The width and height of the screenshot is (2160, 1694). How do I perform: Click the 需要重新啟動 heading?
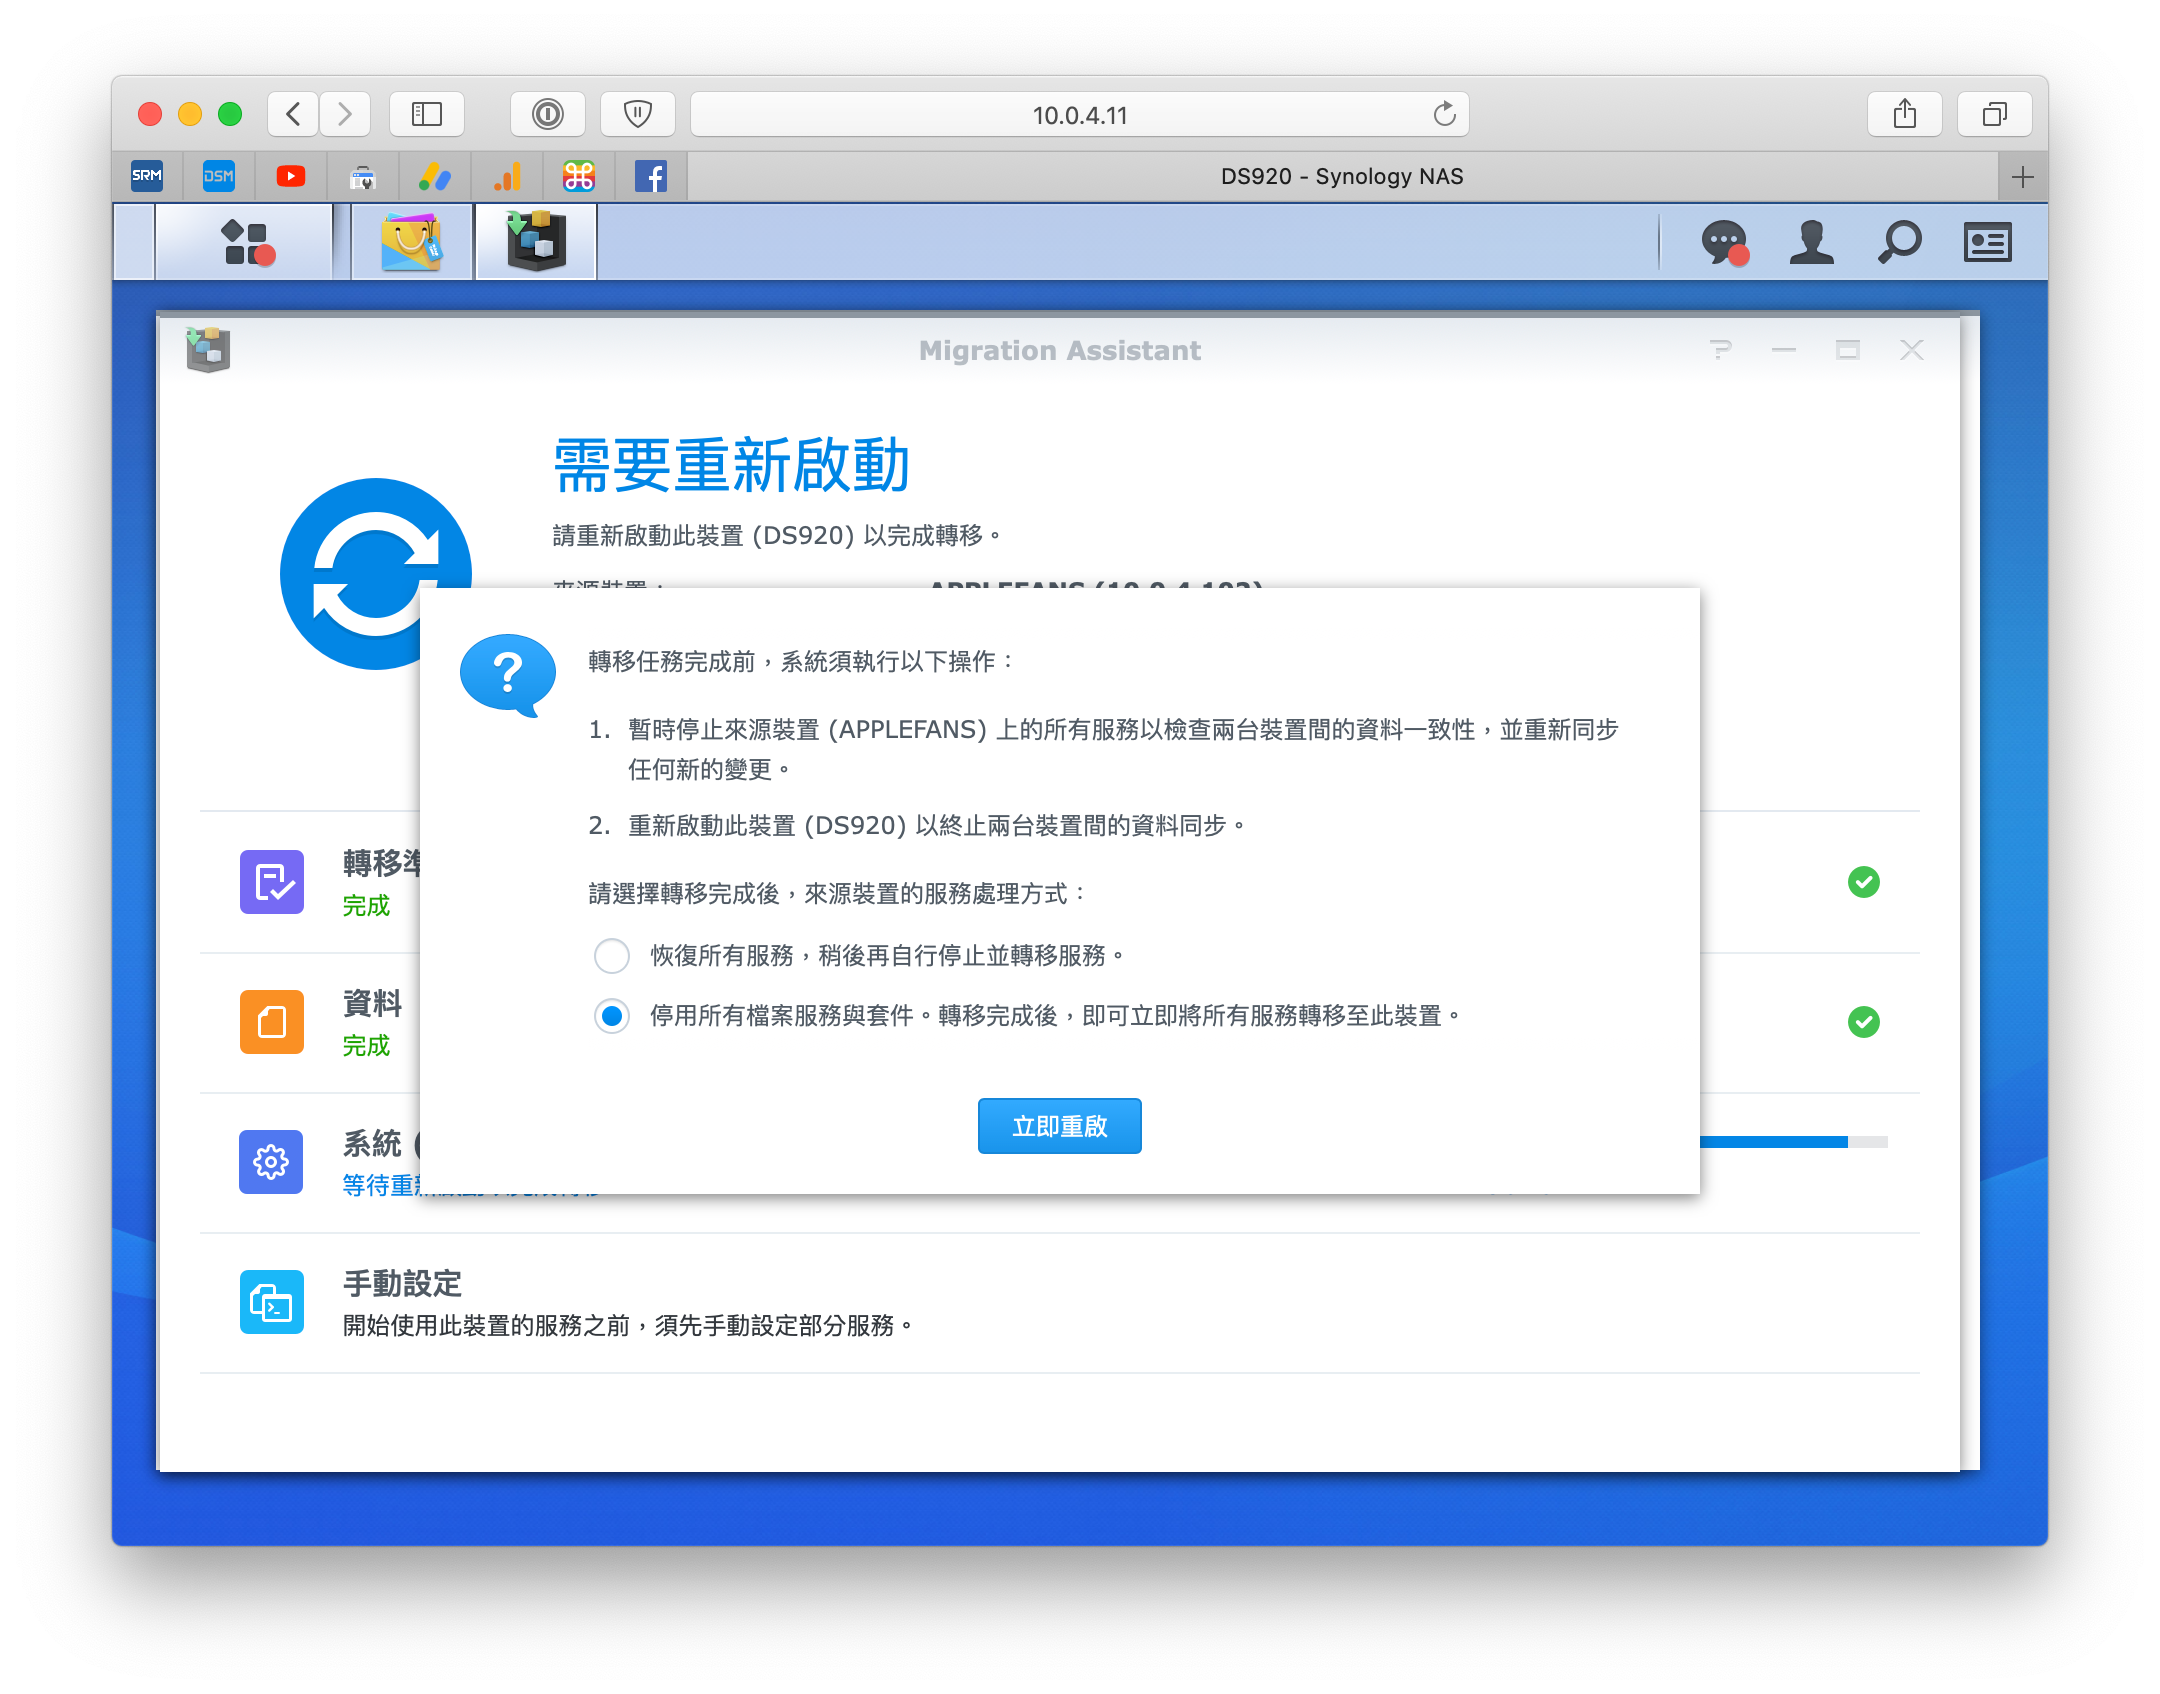click(x=731, y=465)
